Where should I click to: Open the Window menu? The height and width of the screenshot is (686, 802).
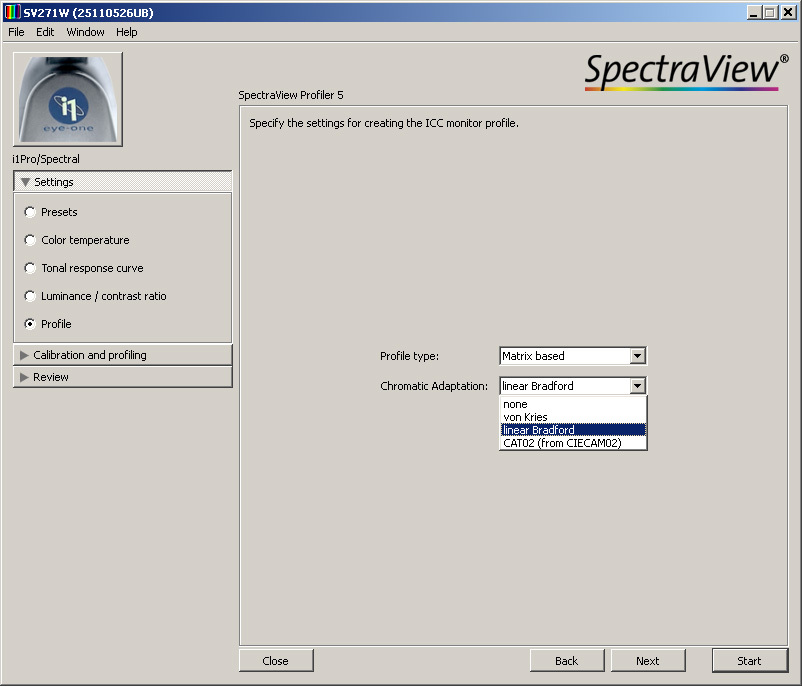click(85, 32)
